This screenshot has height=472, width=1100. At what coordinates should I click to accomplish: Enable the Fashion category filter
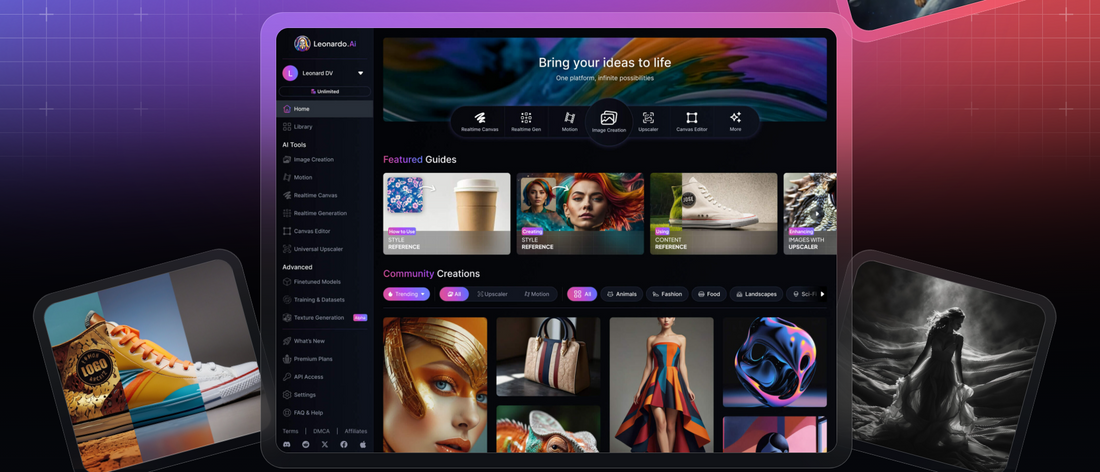point(667,294)
